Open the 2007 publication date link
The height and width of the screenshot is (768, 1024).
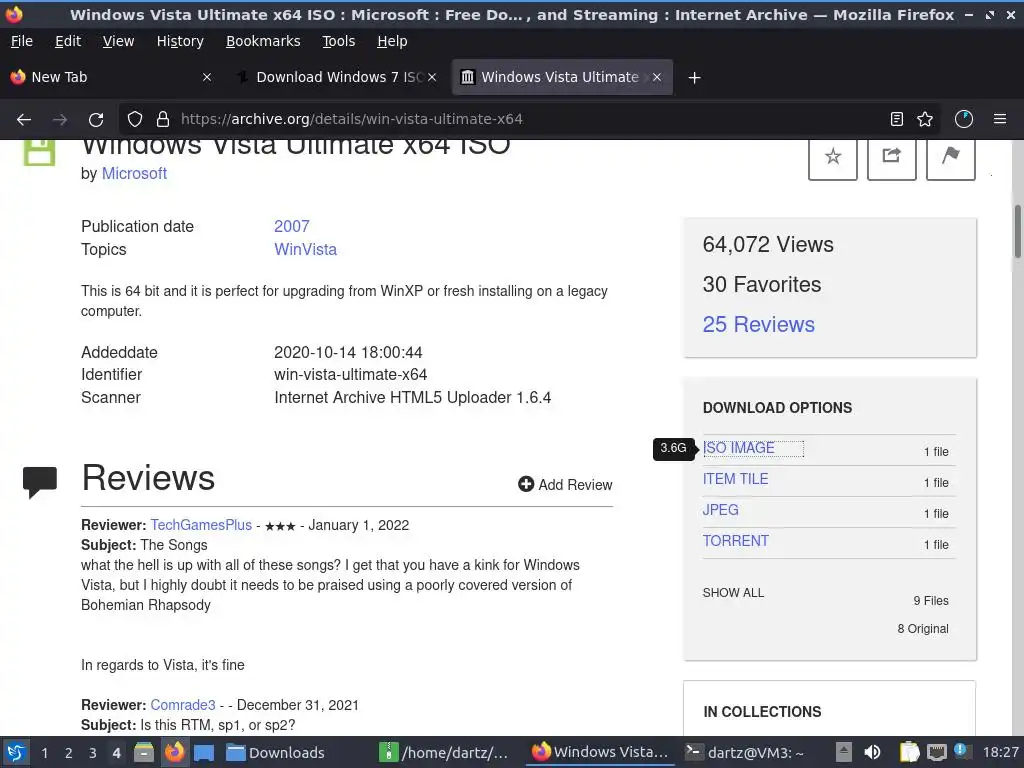point(291,226)
